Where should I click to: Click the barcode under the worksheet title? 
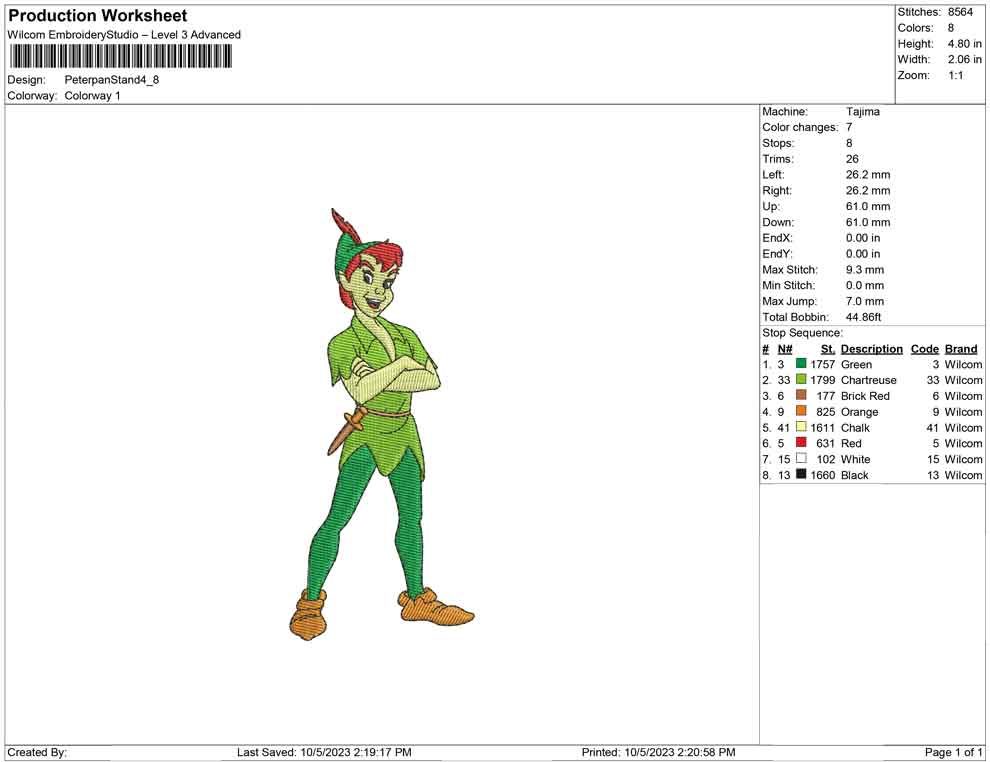click(119, 57)
